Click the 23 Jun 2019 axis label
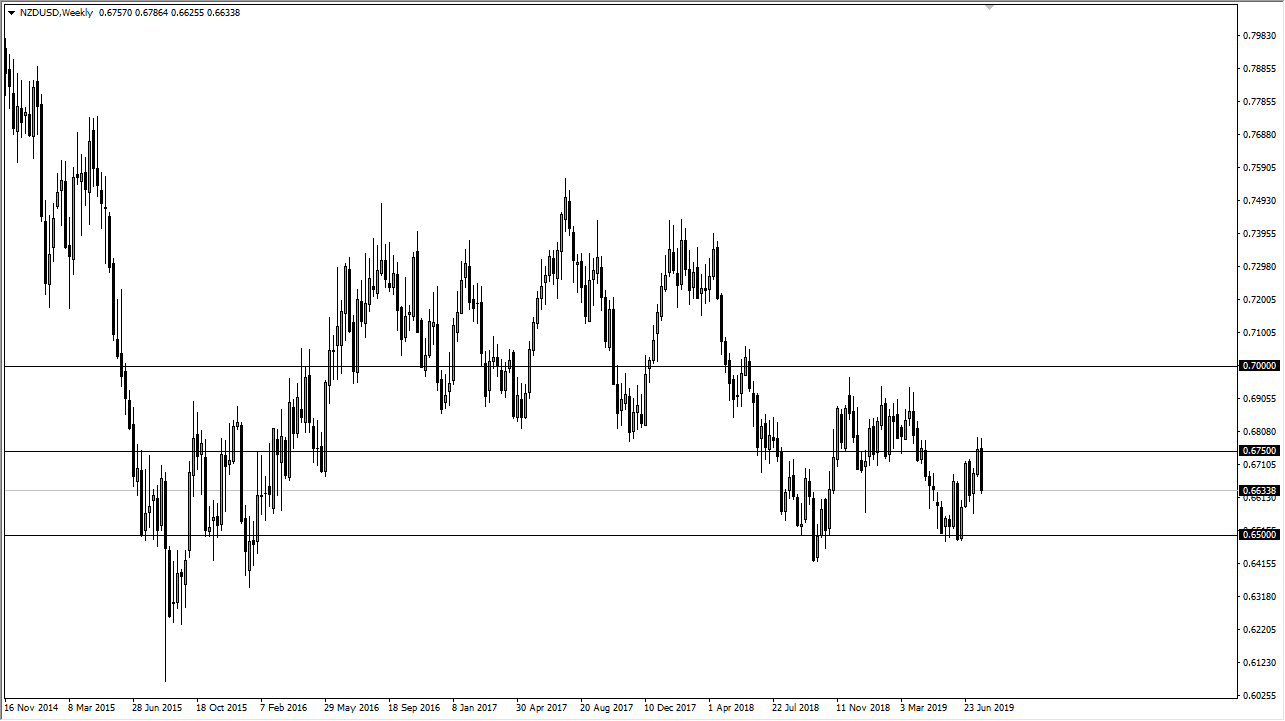Image resolution: width=1285 pixels, height=721 pixels. (x=991, y=707)
